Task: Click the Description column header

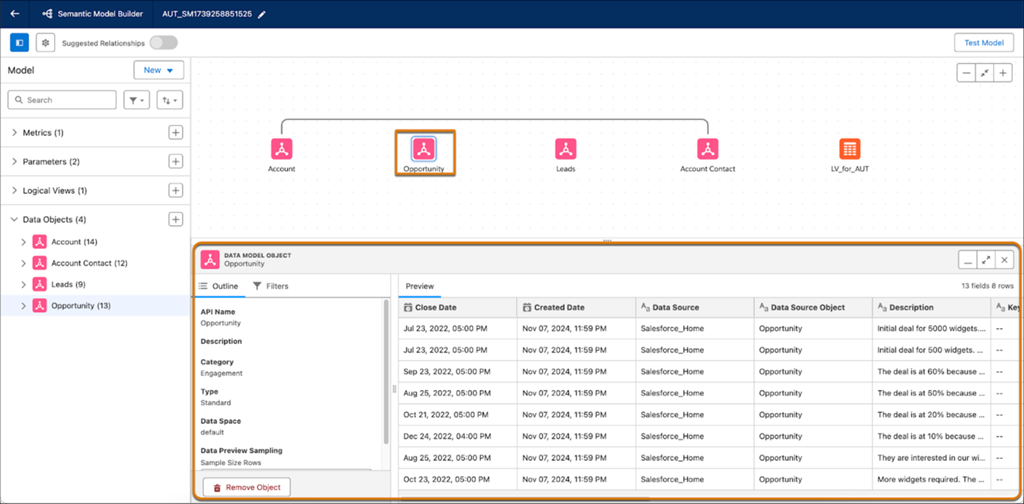Action: [931, 307]
